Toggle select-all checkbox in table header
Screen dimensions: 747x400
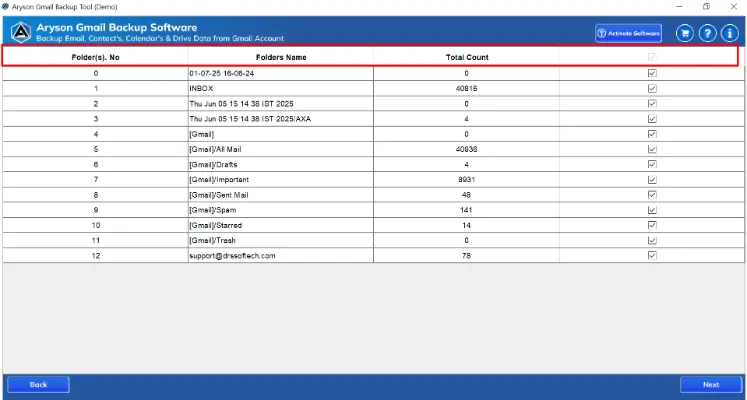pyautogui.click(x=652, y=57)
